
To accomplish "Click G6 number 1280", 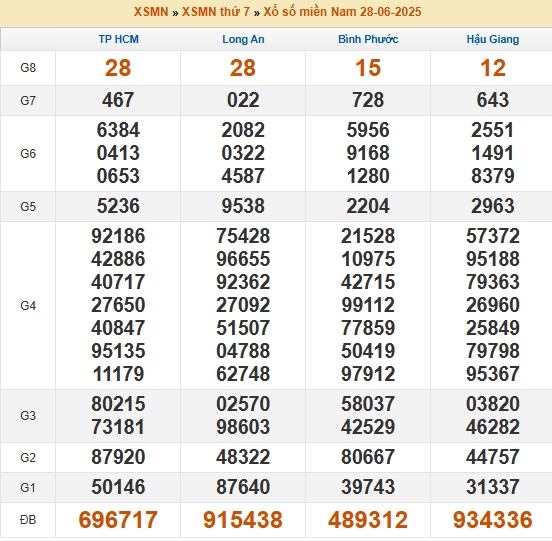I will pos(368,176).
